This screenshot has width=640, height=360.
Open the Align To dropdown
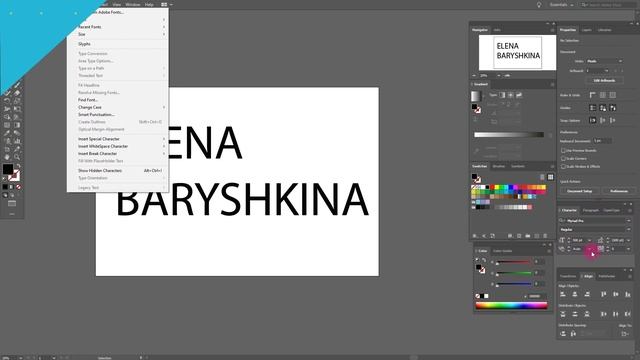coord(625,334)
